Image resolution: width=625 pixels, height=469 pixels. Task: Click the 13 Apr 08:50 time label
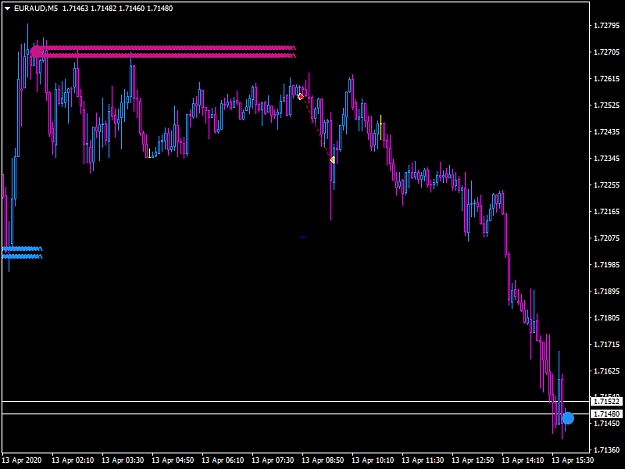coord(323,460)
